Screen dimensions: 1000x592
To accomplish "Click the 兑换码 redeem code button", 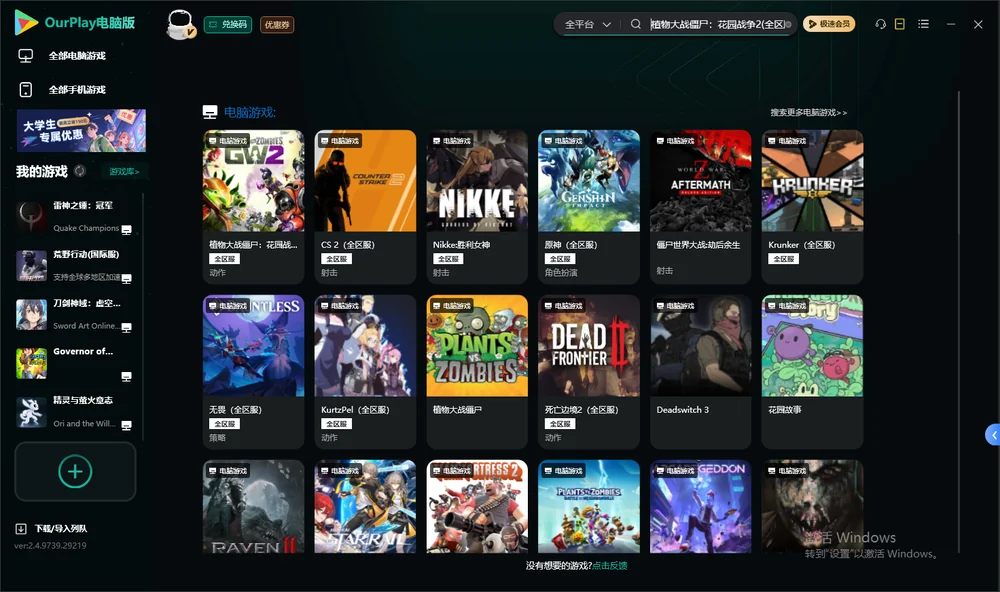I will click(x=228, y=25).
